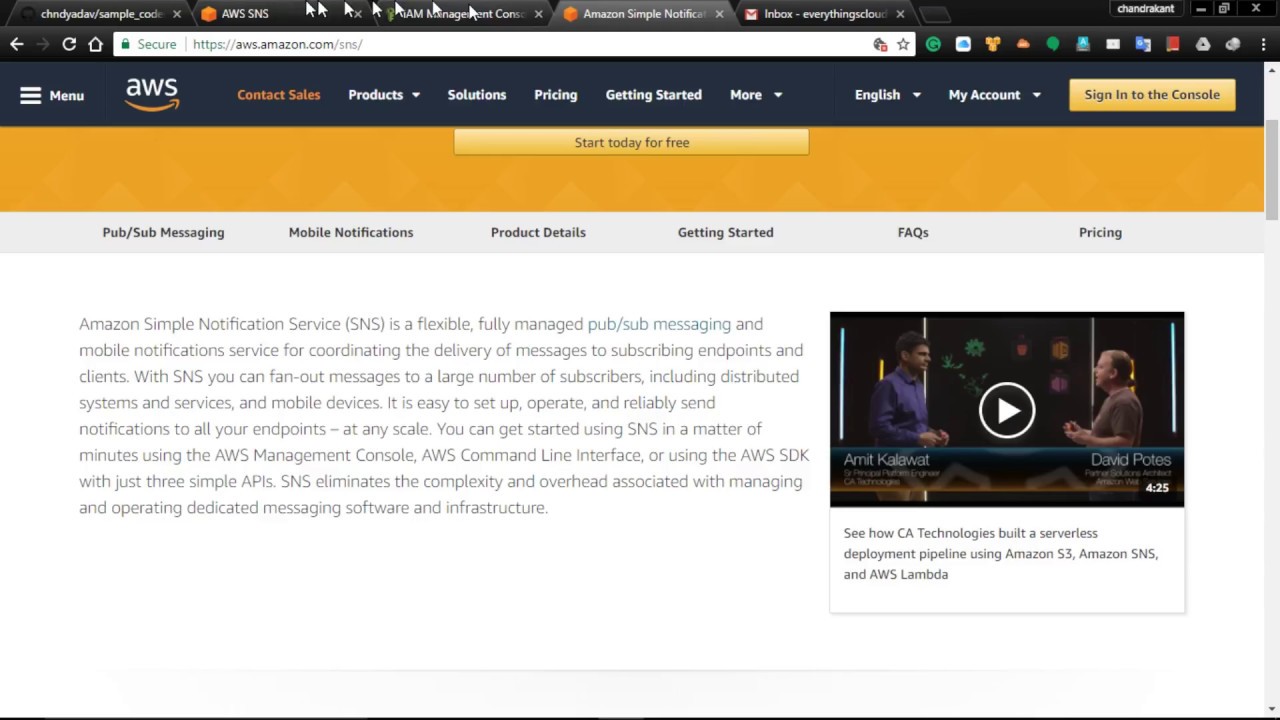Close the Inbox Gmail tab
The image size is (1280, 720).
pyautogui.click(x=900, y=14)
